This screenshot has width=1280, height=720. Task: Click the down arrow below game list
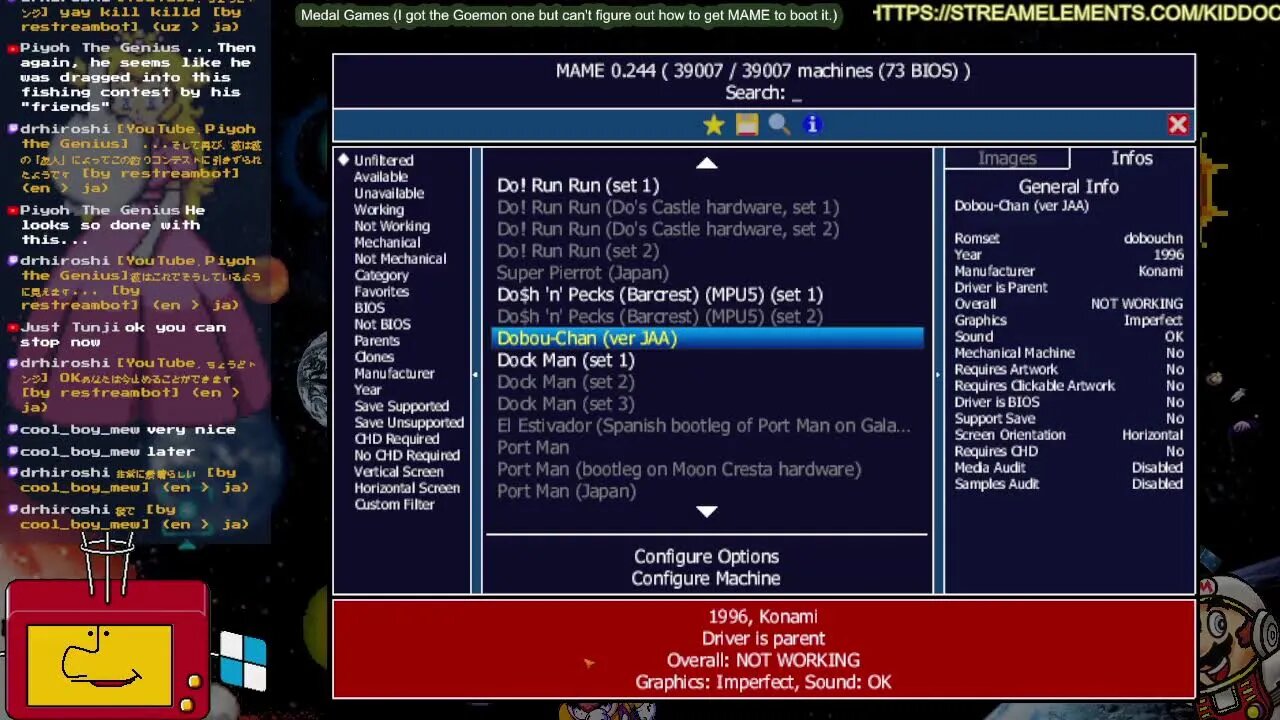[707, 511]
